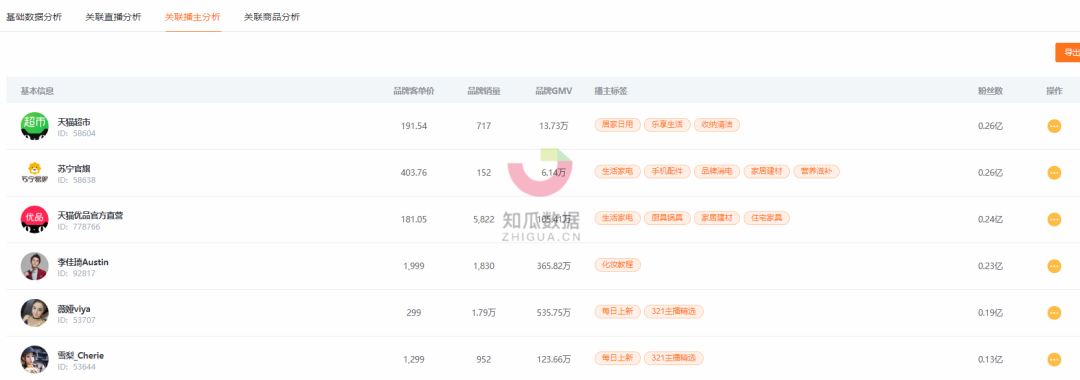Click the 535.75万 GMV value
This screenshot has width=1080, height=380.
554,313
